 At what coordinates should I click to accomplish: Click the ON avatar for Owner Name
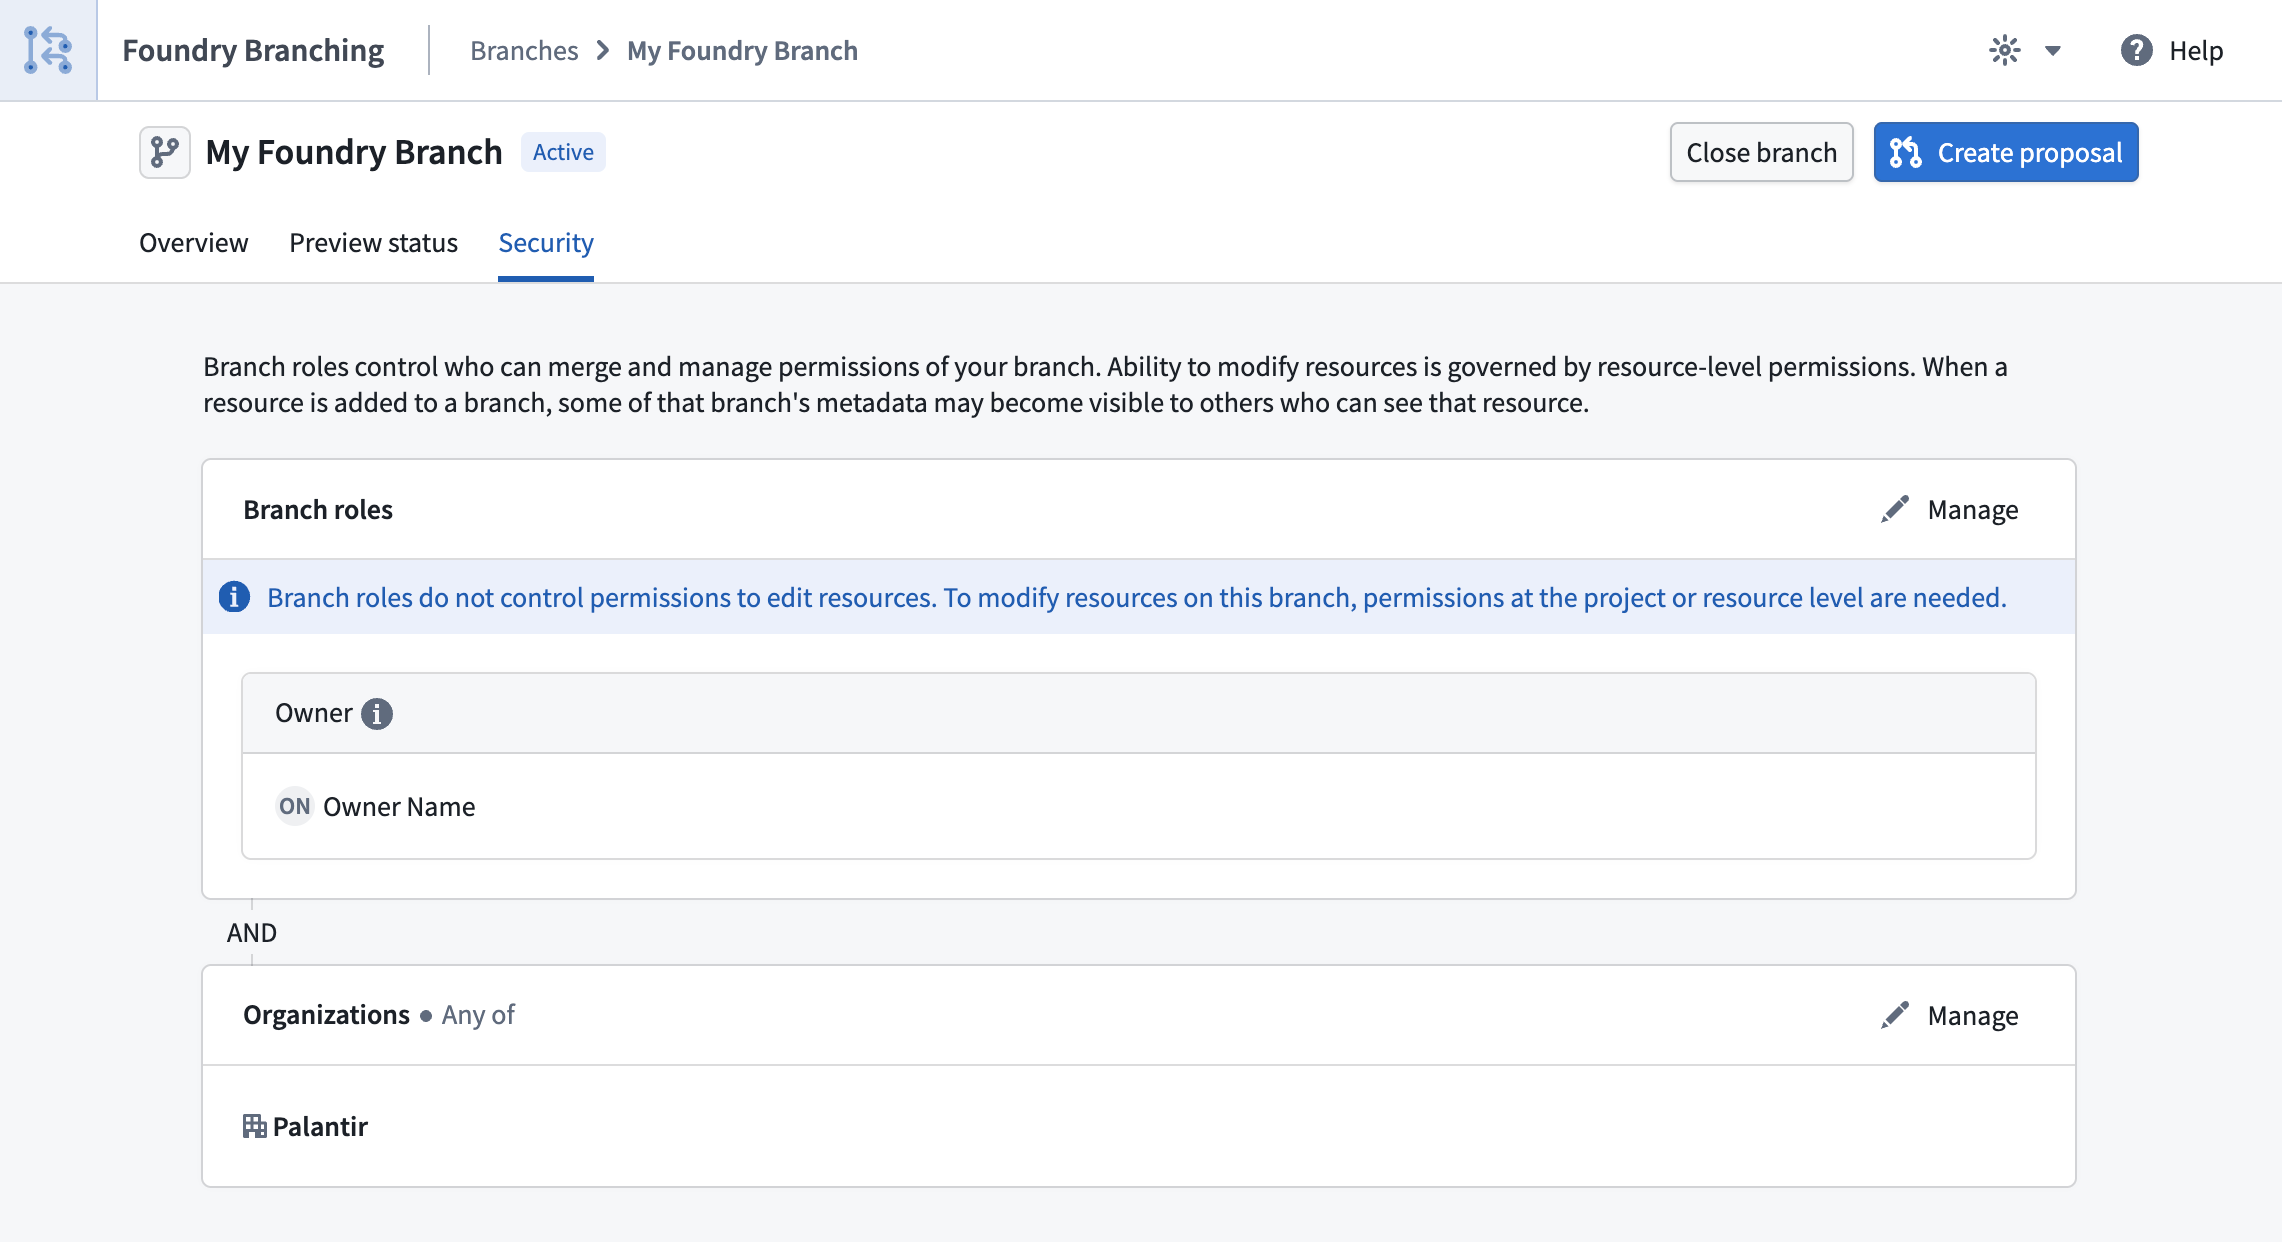(x=294, y=806)
